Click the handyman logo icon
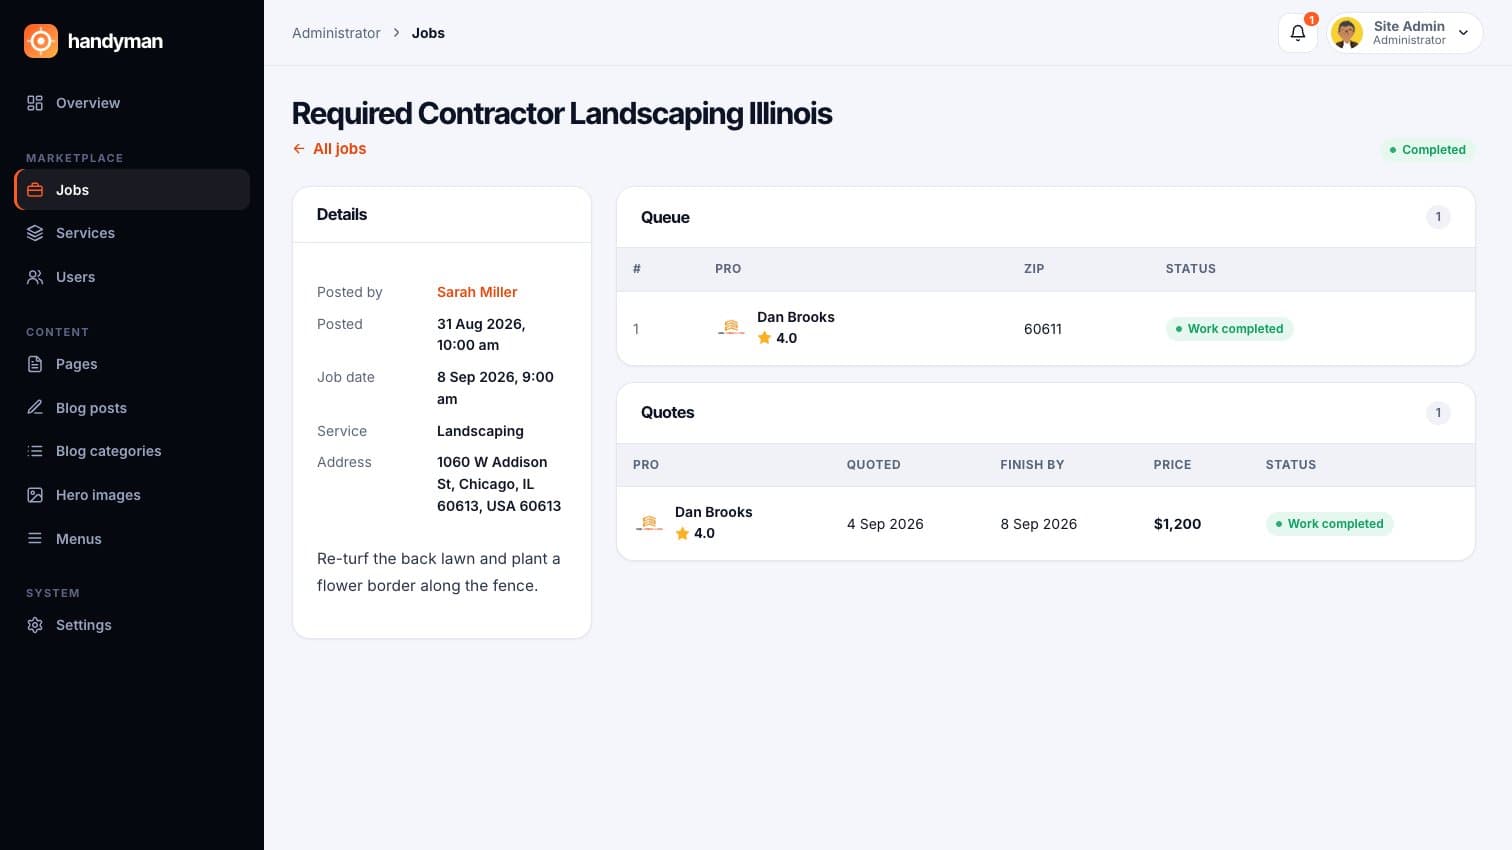This screenshot has width=1512, height=850. coord(41,41)
